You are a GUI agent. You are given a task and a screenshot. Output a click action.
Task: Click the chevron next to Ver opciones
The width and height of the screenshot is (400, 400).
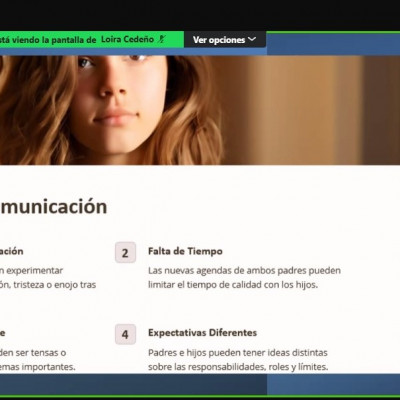(x=252, y=39)
